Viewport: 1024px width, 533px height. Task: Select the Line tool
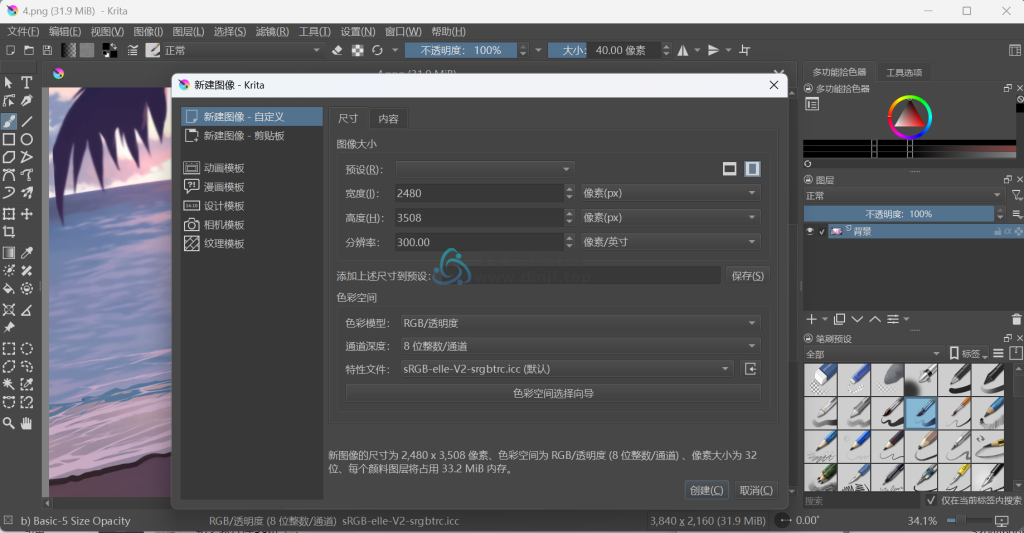pos(27,121)
